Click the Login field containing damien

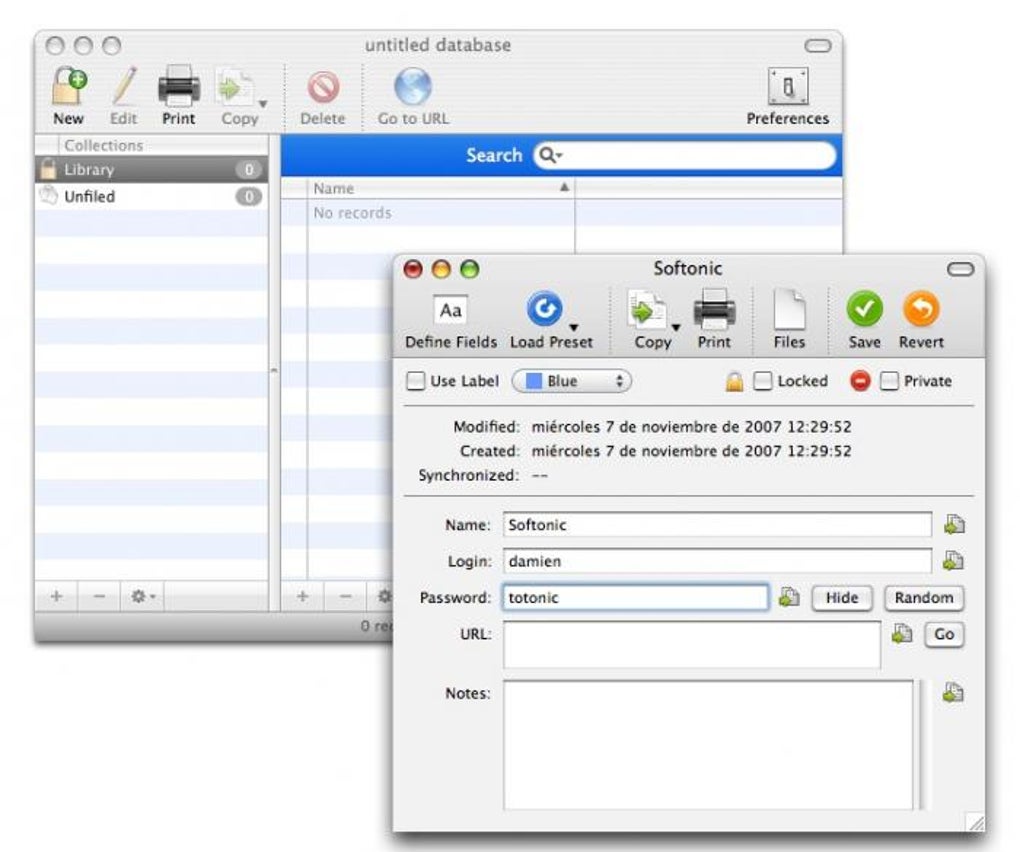click(717, 561)
